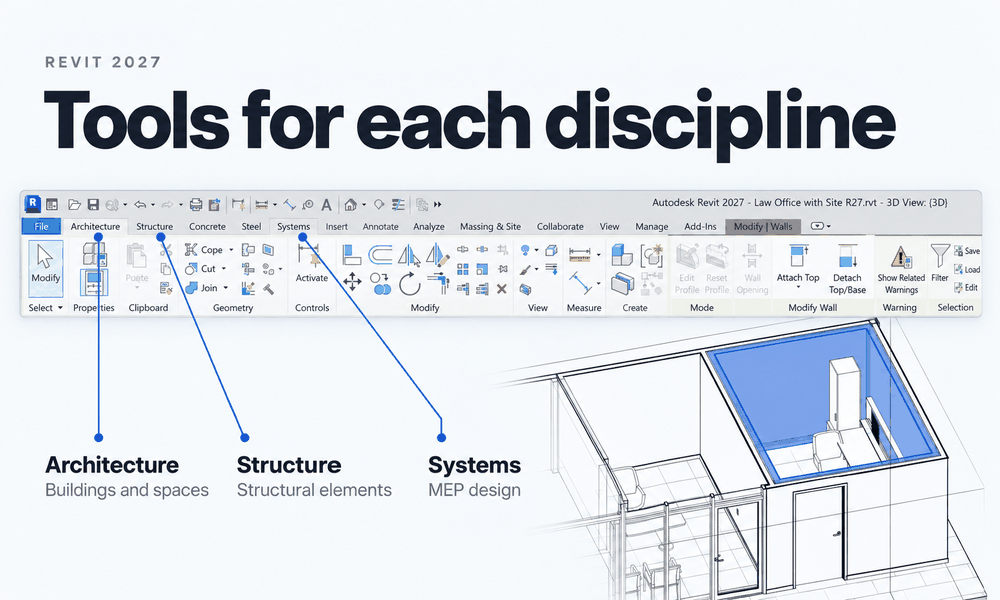Select the Move four-arrow tool
Viewport: 1000px width, 600px height.
point(352,282)
